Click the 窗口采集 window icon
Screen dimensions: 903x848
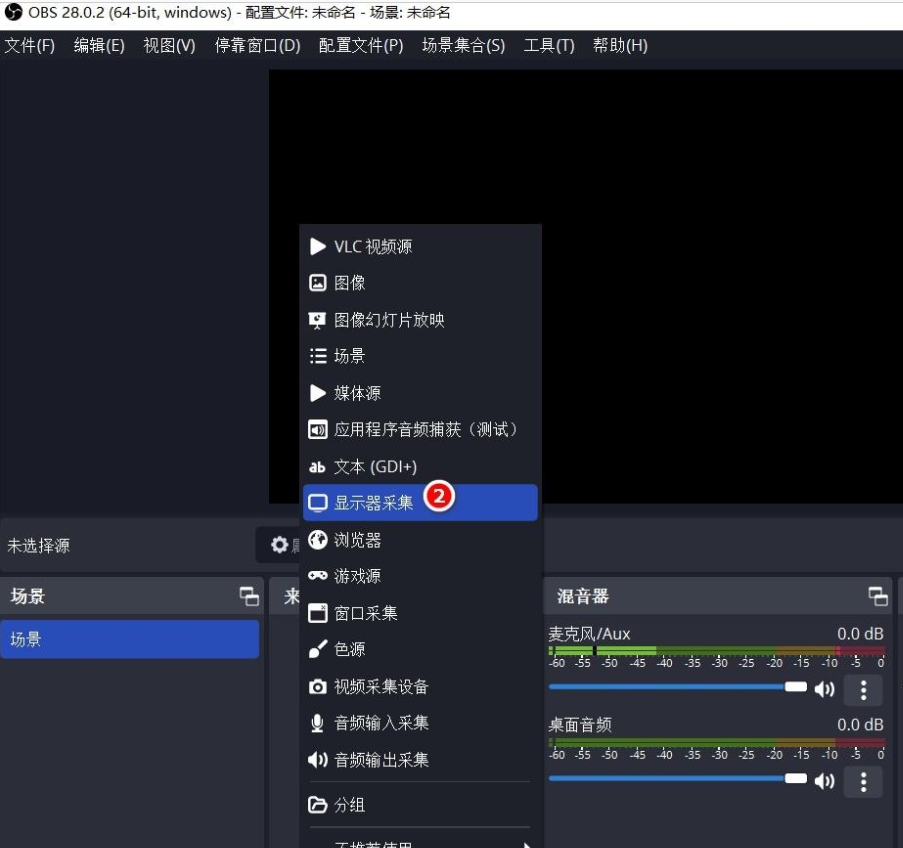pos(317,613)
